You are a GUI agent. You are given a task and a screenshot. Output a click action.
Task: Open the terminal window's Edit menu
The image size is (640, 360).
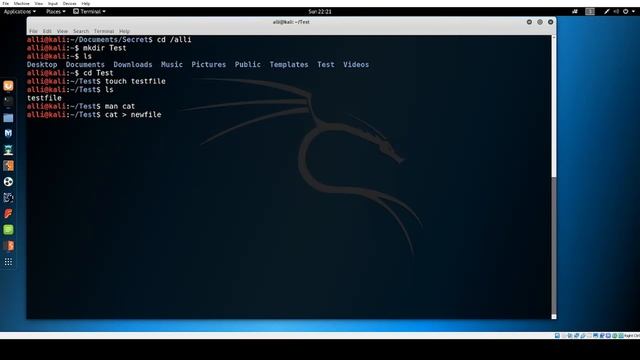click(x=47, y=31)
